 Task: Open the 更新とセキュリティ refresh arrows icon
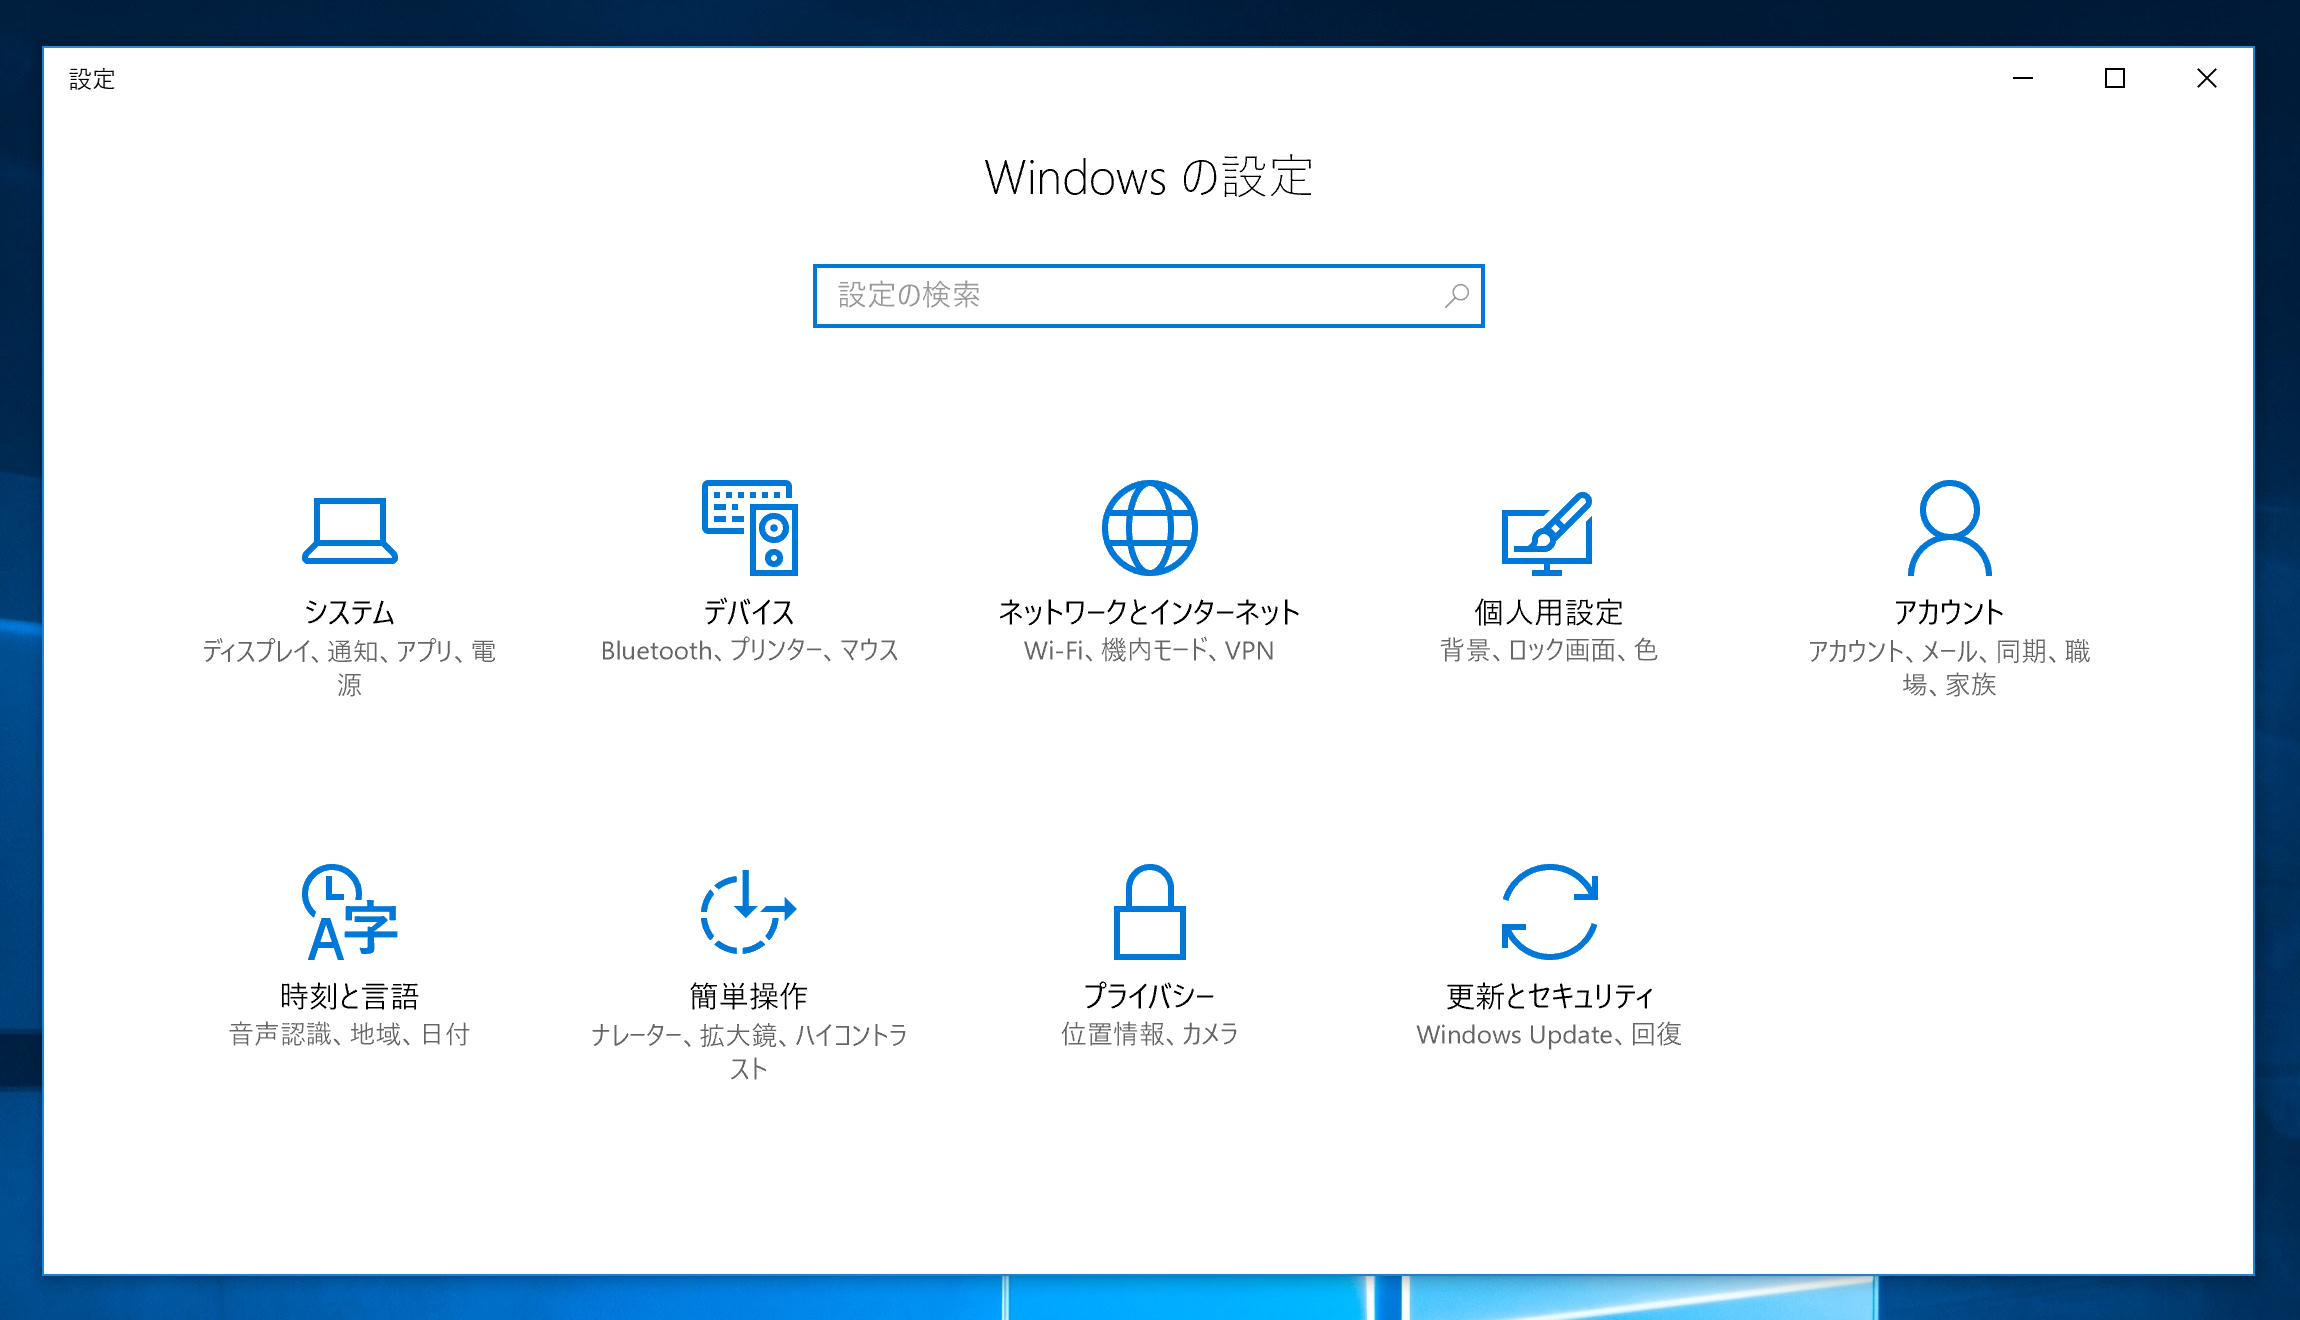coord(1549,912)
